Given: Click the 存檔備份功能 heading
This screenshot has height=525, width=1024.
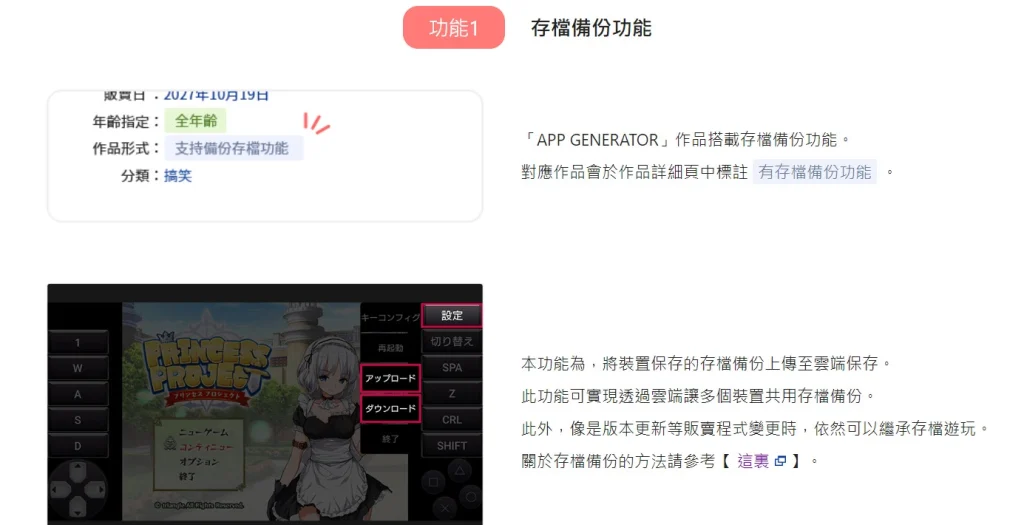Looking at the screenshot, I should [591, 28].
